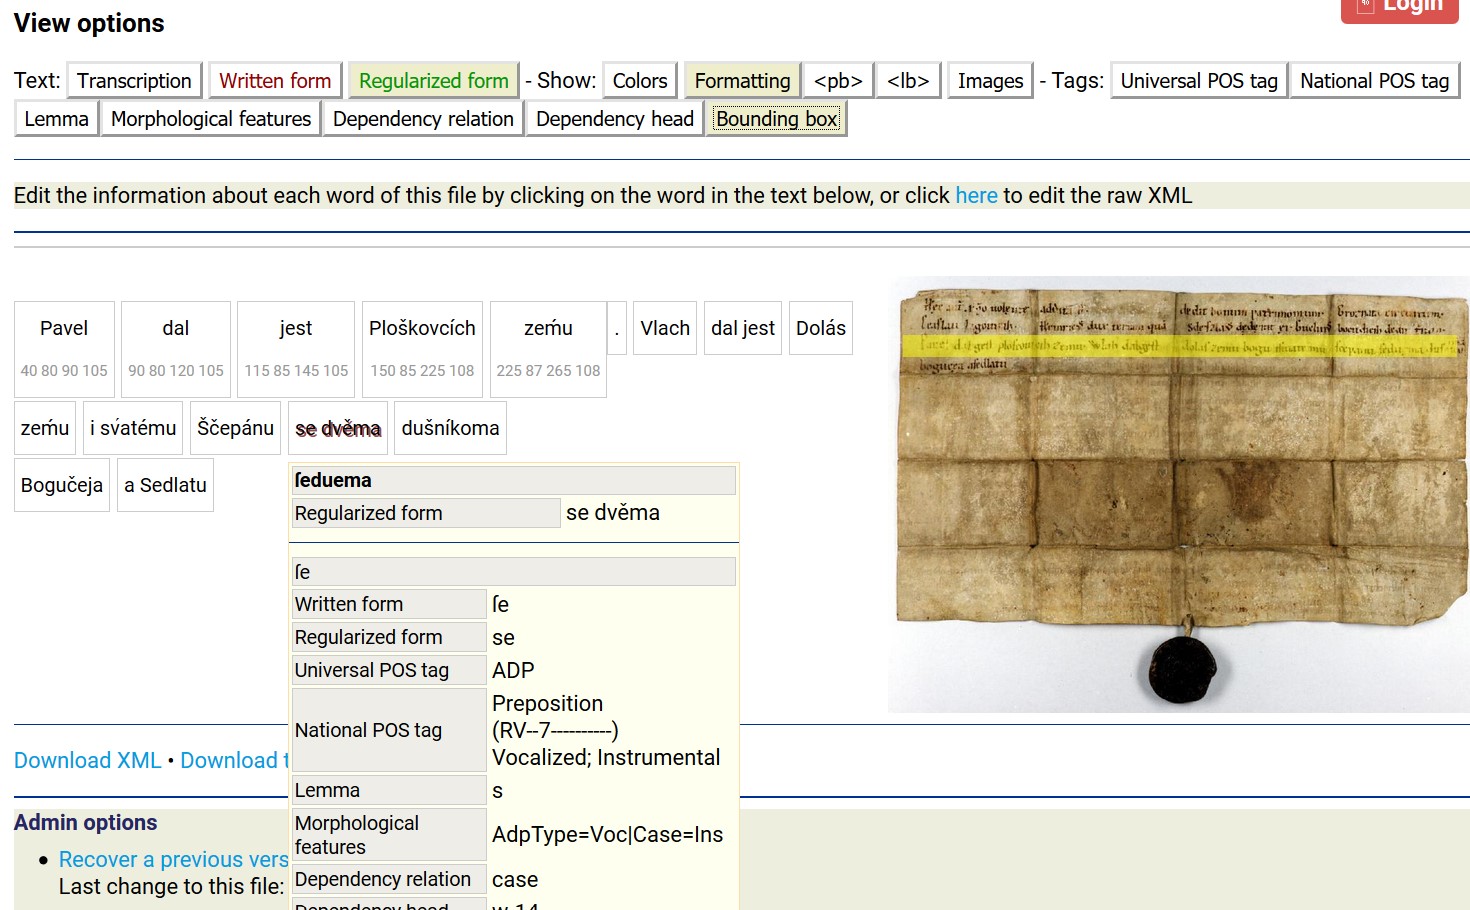Edit the word 'dušníkoma'
The image size is (1470, 910).
450,428
